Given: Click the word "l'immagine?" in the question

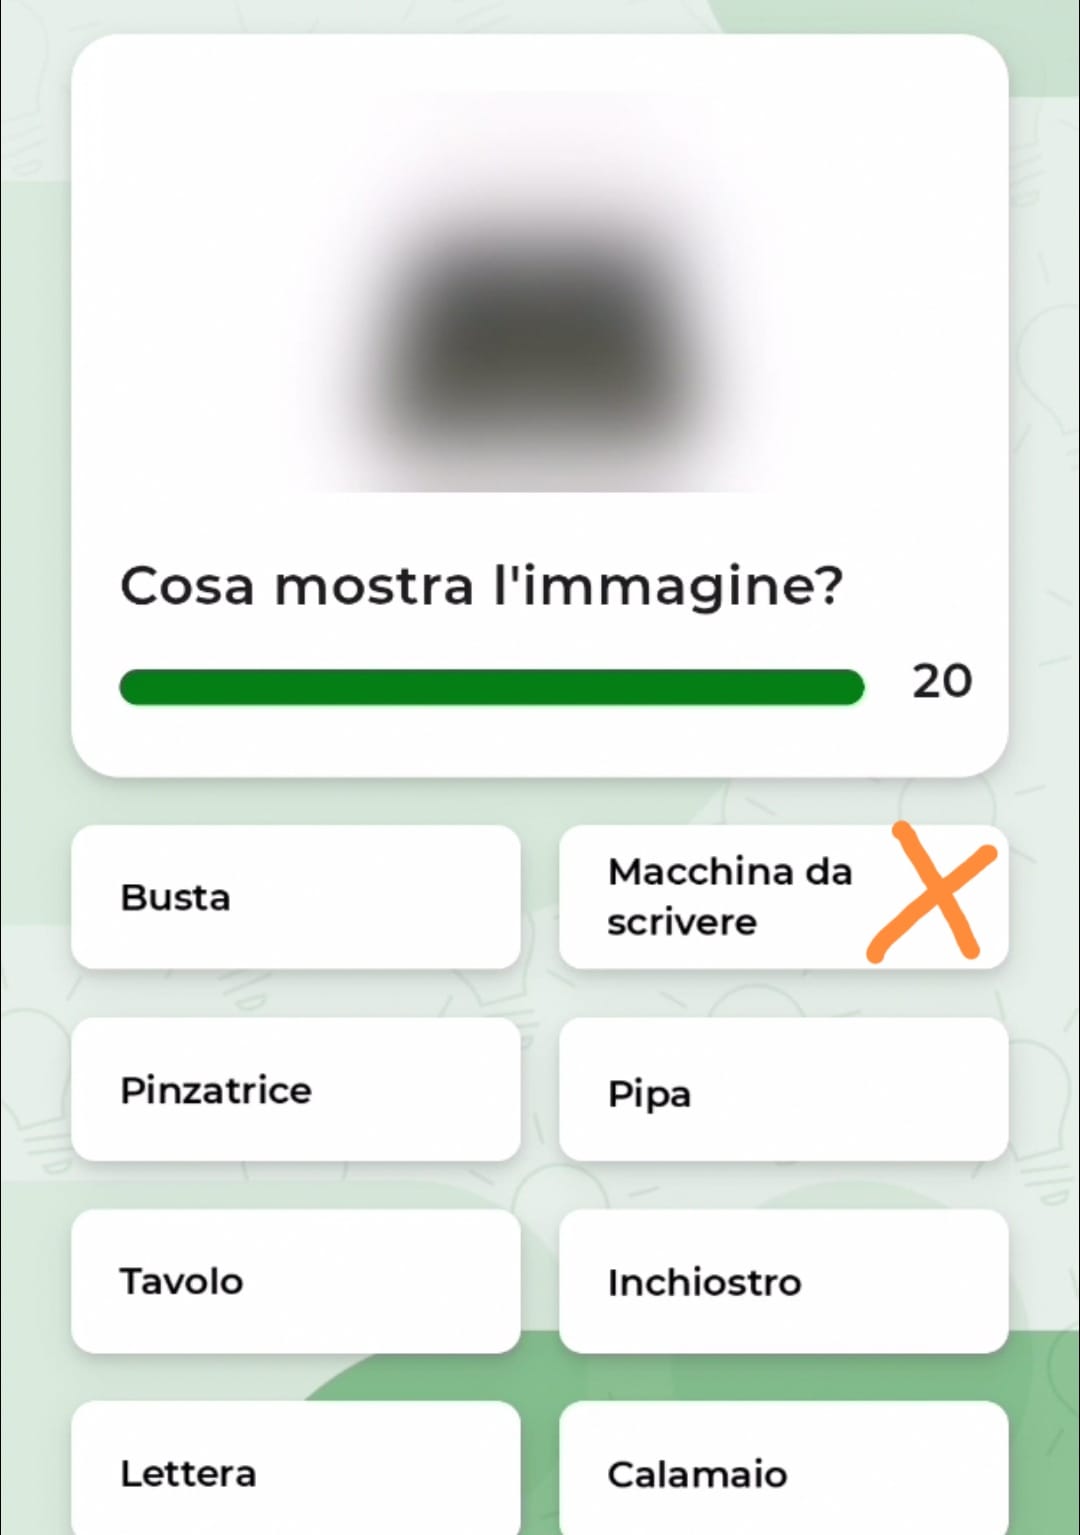Looking at the screenshot, I should click(x=669, y=586).
